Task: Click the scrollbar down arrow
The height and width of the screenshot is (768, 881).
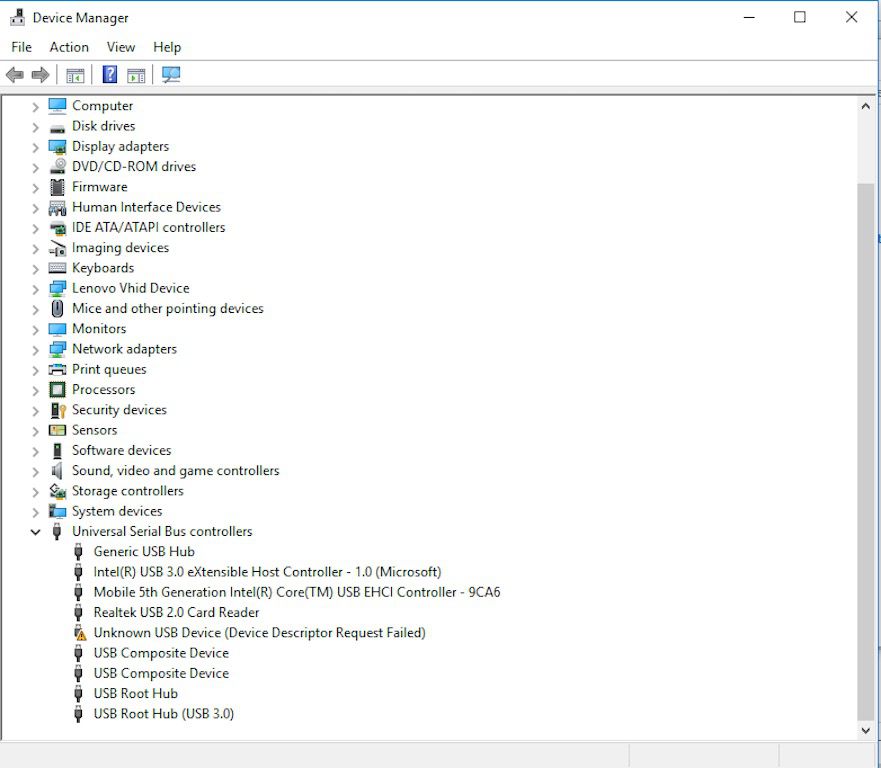Action: [865, 730]
